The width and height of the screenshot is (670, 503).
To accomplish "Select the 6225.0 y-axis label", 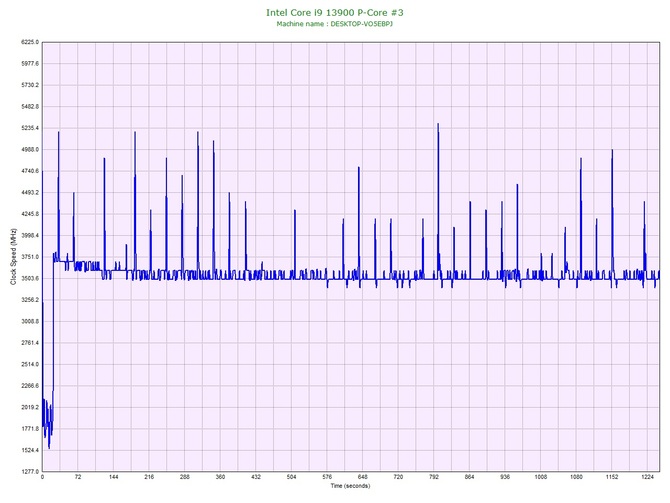I will click(30, 42).
